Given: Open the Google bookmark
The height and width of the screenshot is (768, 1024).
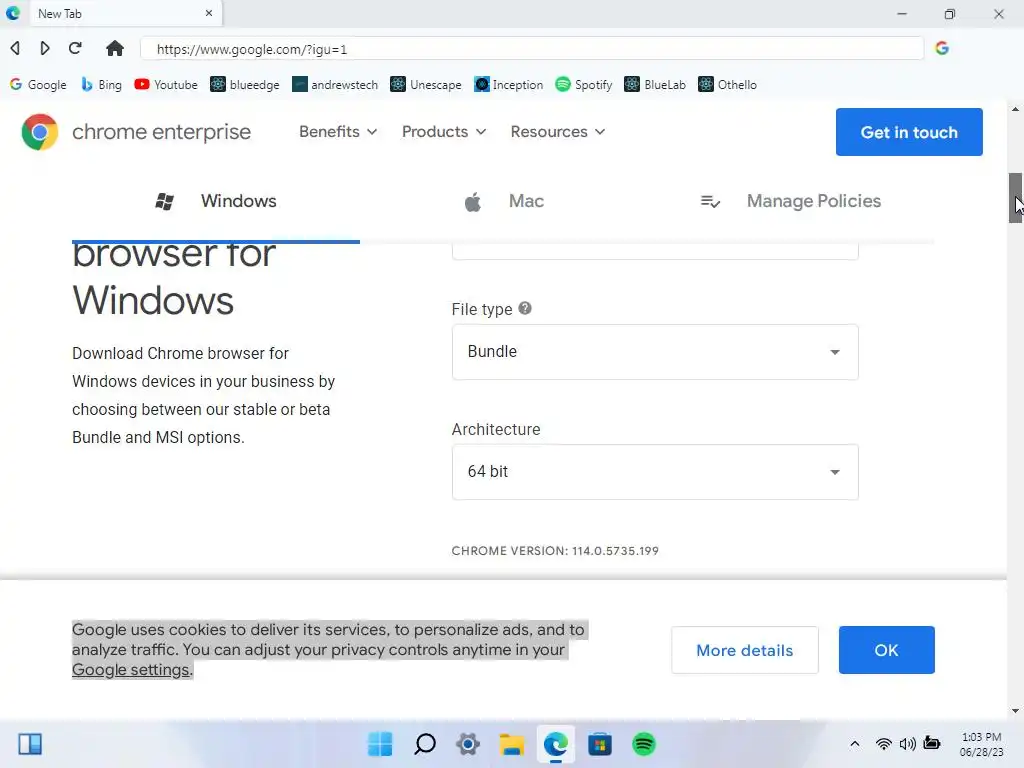Looking at the screenshot, I should [39, 85].
